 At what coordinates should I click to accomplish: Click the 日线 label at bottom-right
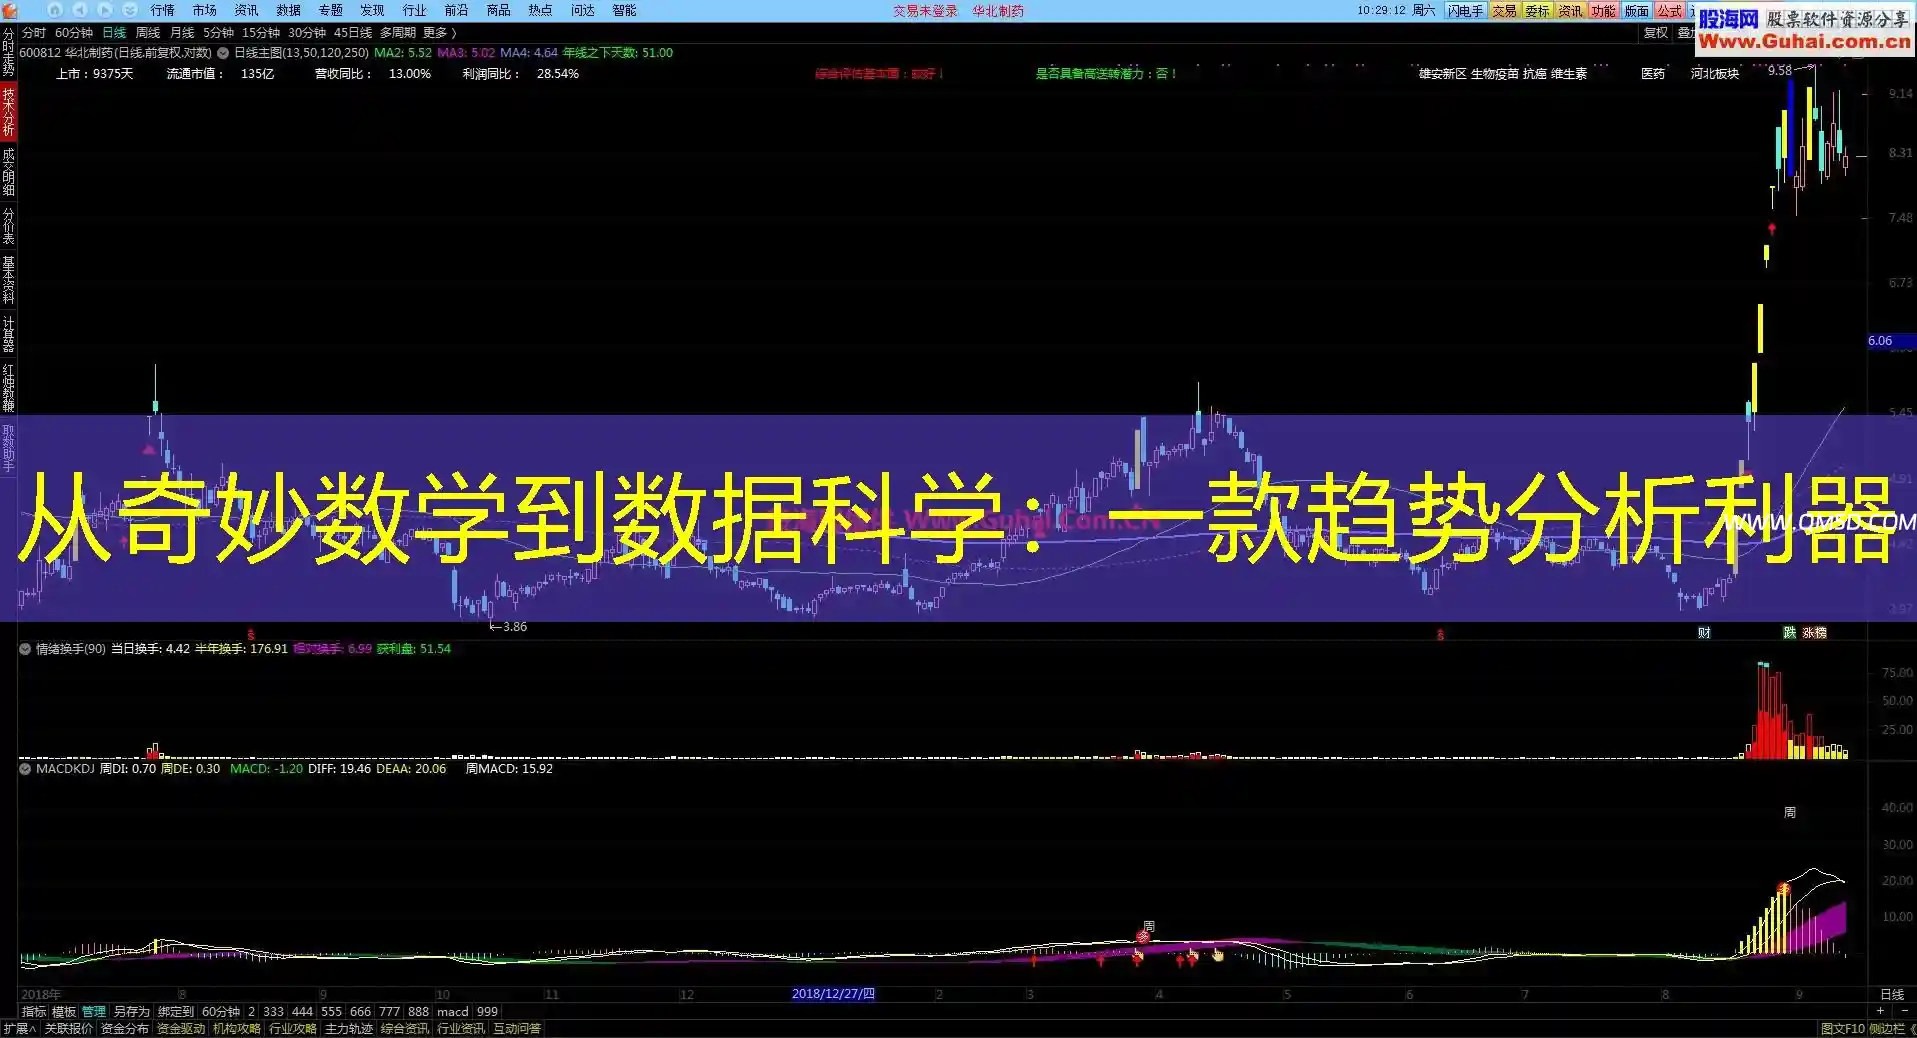pos(1892,994)
